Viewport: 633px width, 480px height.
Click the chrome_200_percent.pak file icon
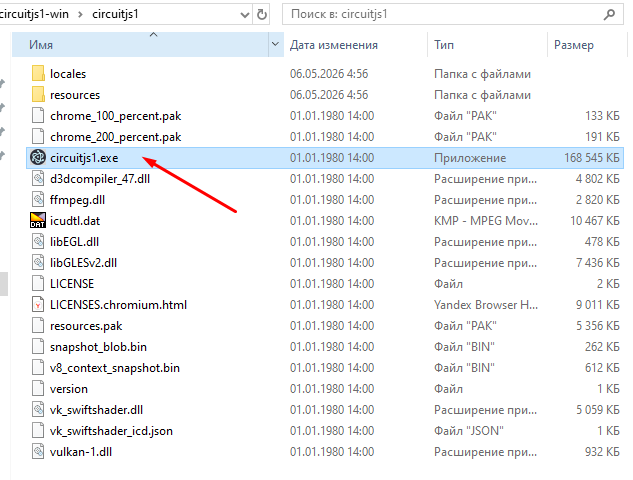point(38,137)
